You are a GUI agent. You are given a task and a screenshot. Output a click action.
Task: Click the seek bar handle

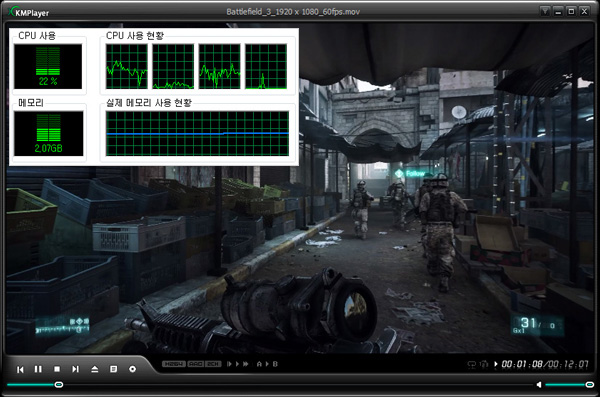59,384
